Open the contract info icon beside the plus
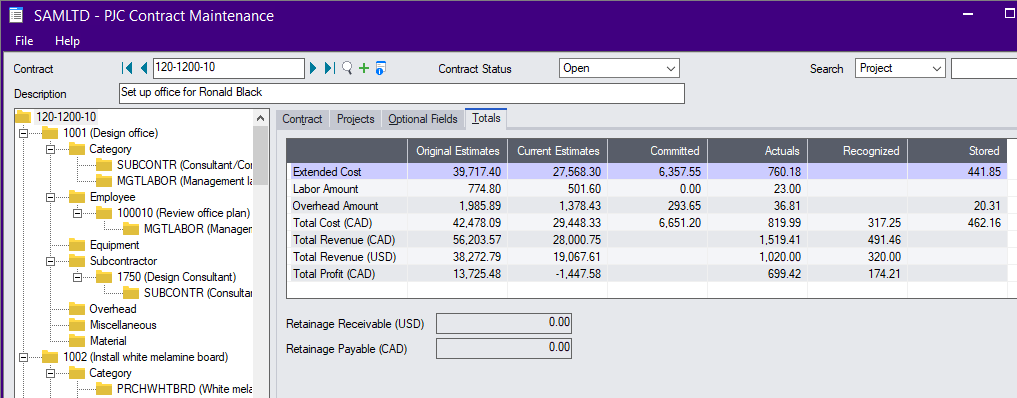Screen dimensions: 1017x398 pyautogui.click(x=381, y=68)
